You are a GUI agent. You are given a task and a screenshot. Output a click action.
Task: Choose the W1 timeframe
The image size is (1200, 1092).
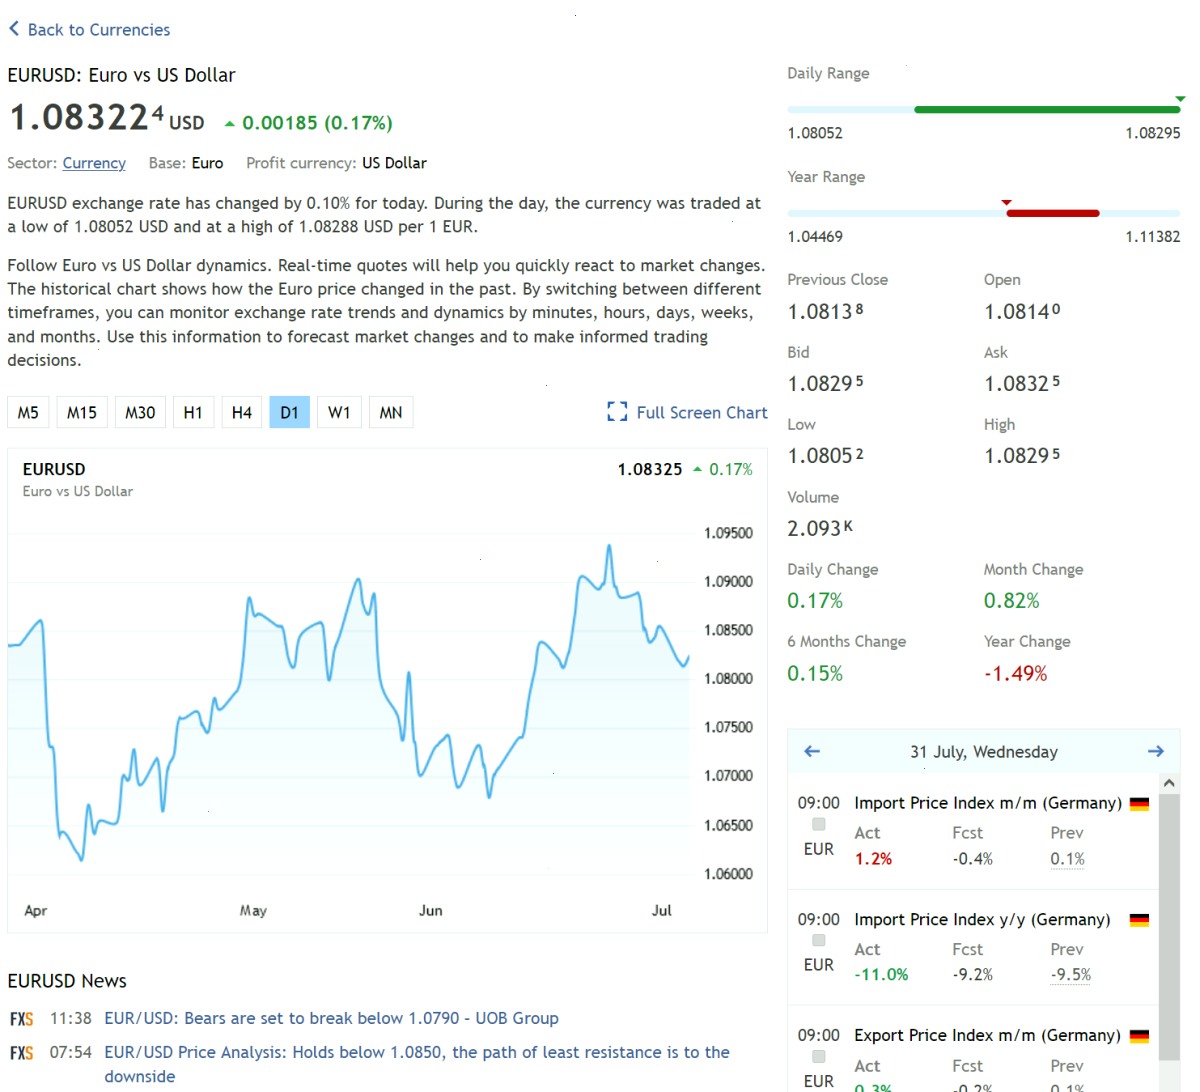click(x=339, y=412)
